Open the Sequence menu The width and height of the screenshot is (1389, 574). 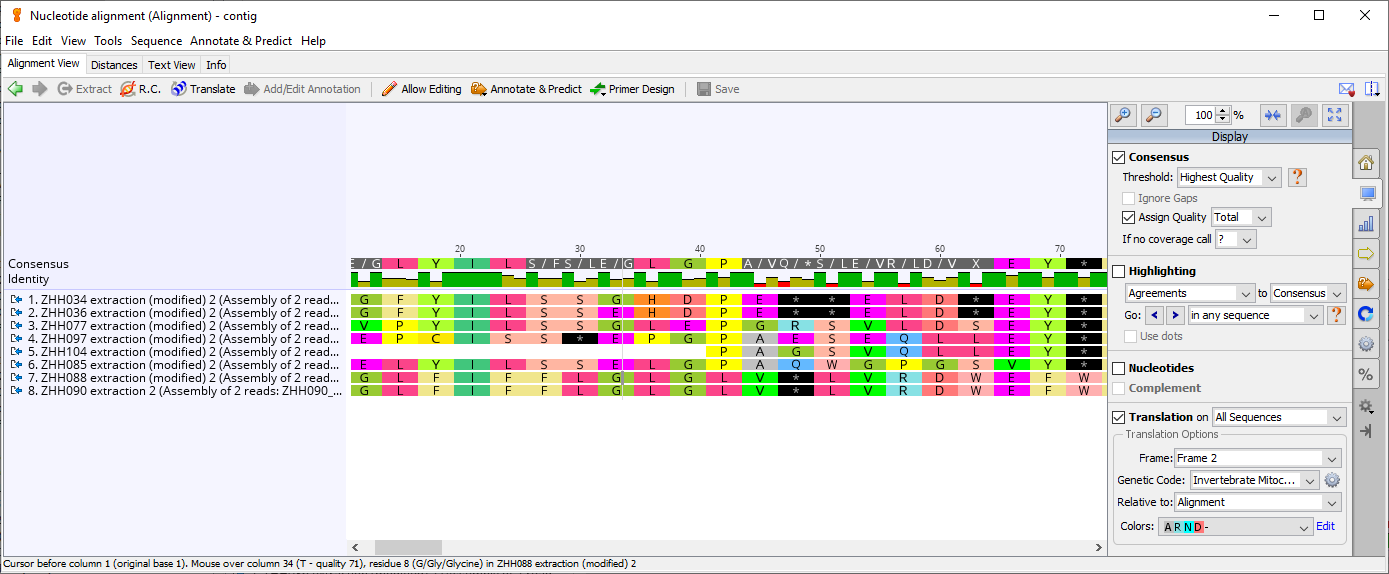pyautogui.click(x=156, y=41)
